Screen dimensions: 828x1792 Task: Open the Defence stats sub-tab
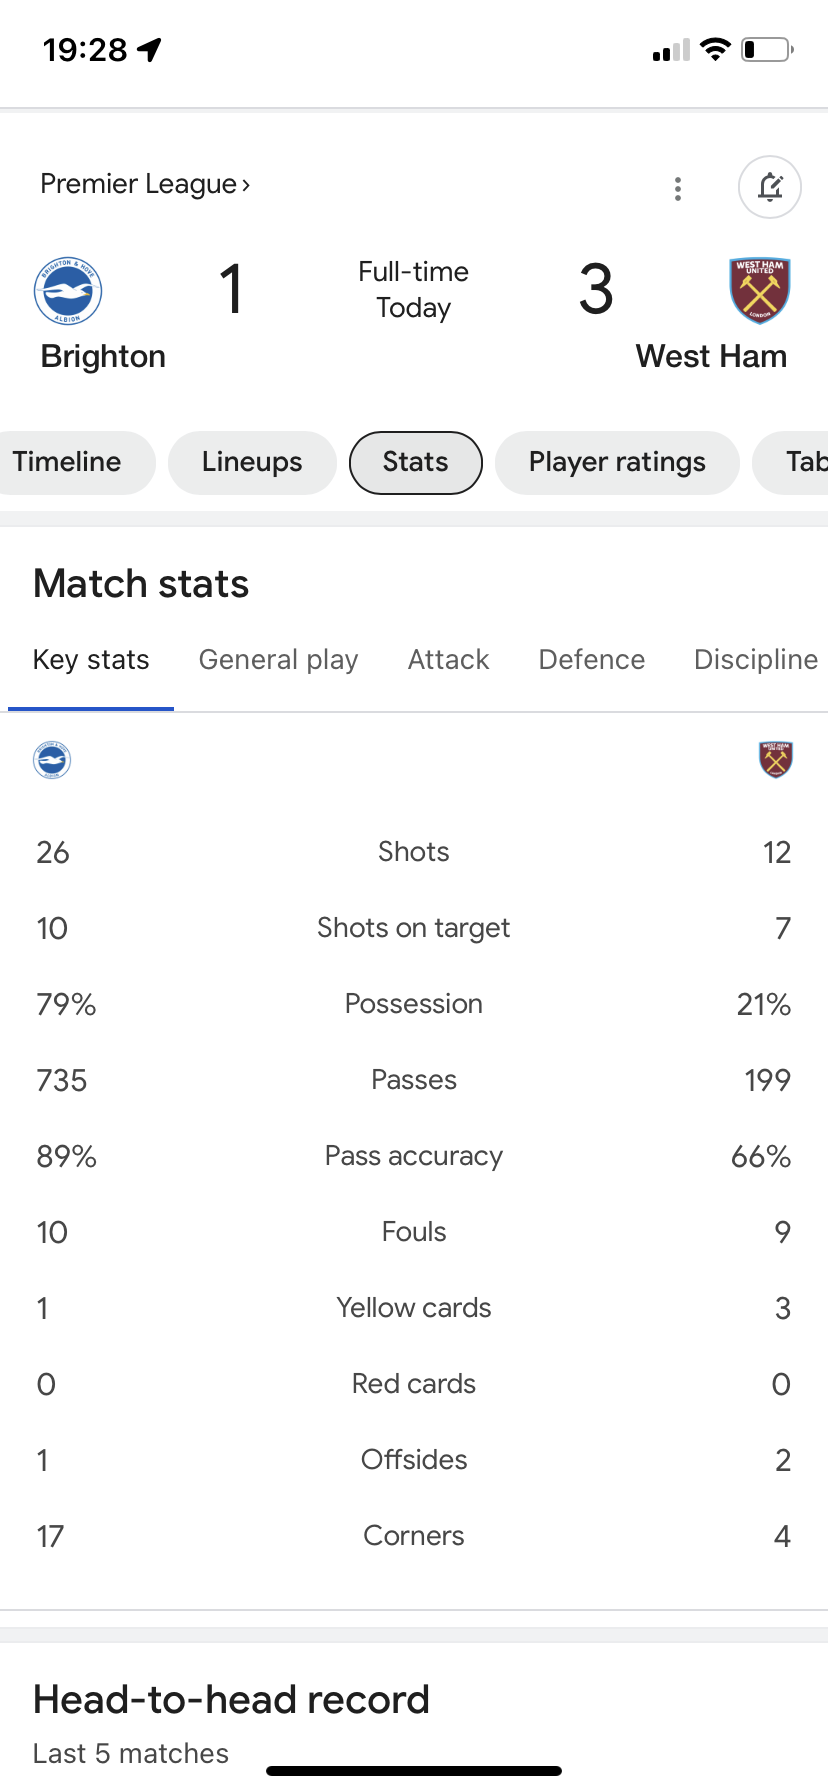592,660
